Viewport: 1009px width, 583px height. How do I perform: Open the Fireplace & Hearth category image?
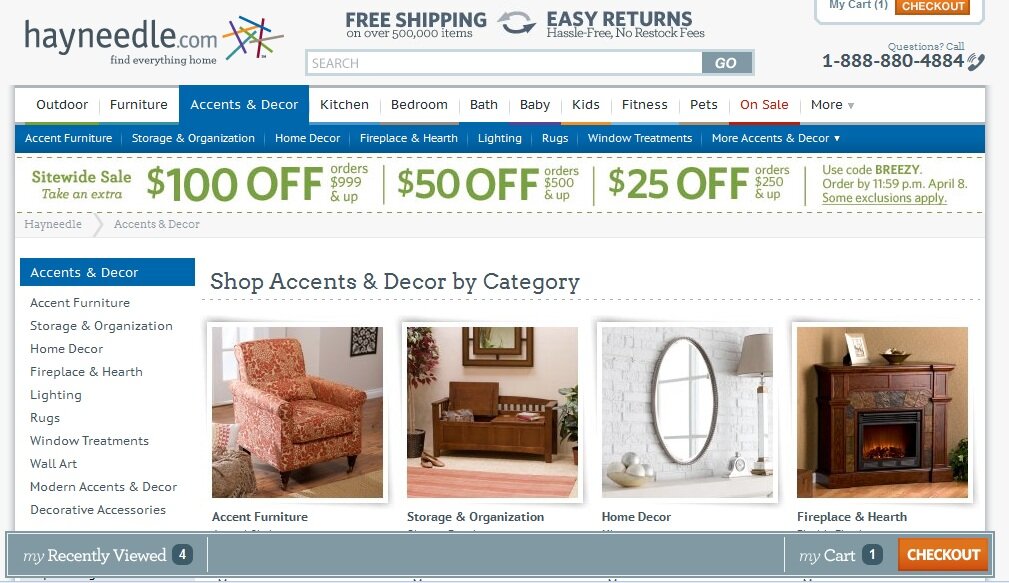pyautogui.click(x=882, y=412)
